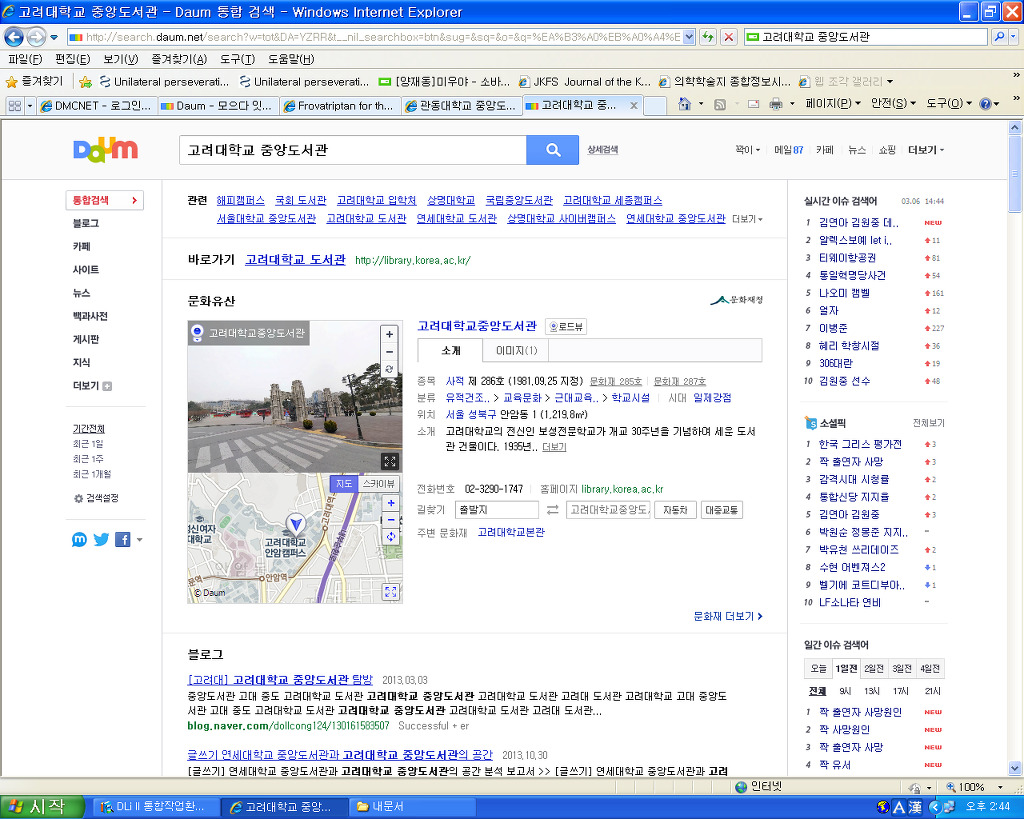
Task: Click the 출발지 start point field
Action: point(497,510)
